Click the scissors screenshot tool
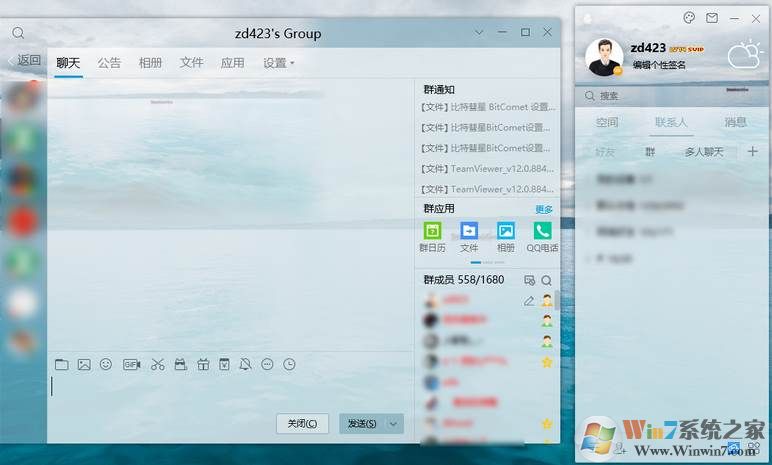 (157, 365)
